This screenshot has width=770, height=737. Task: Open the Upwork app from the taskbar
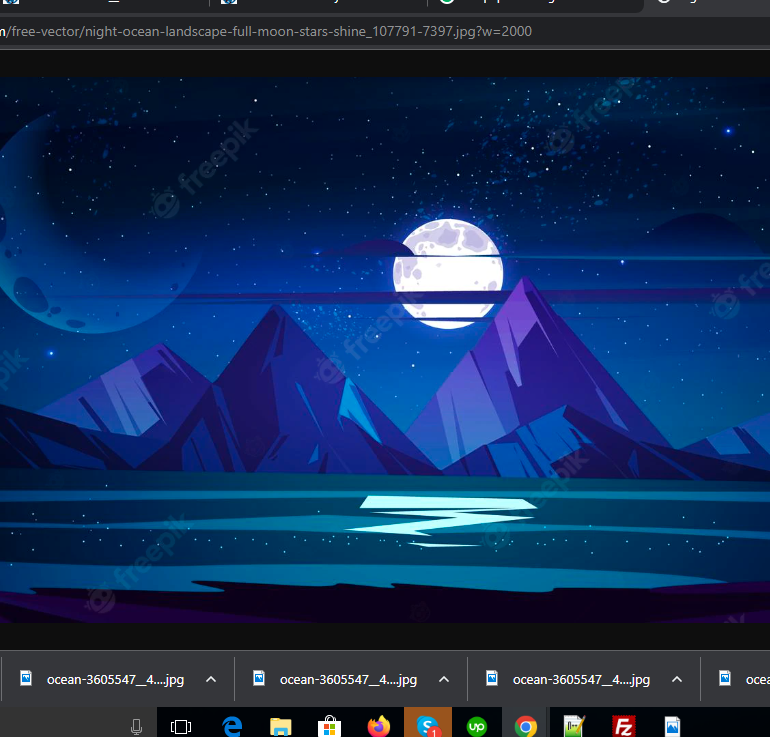tap(477, 727)
